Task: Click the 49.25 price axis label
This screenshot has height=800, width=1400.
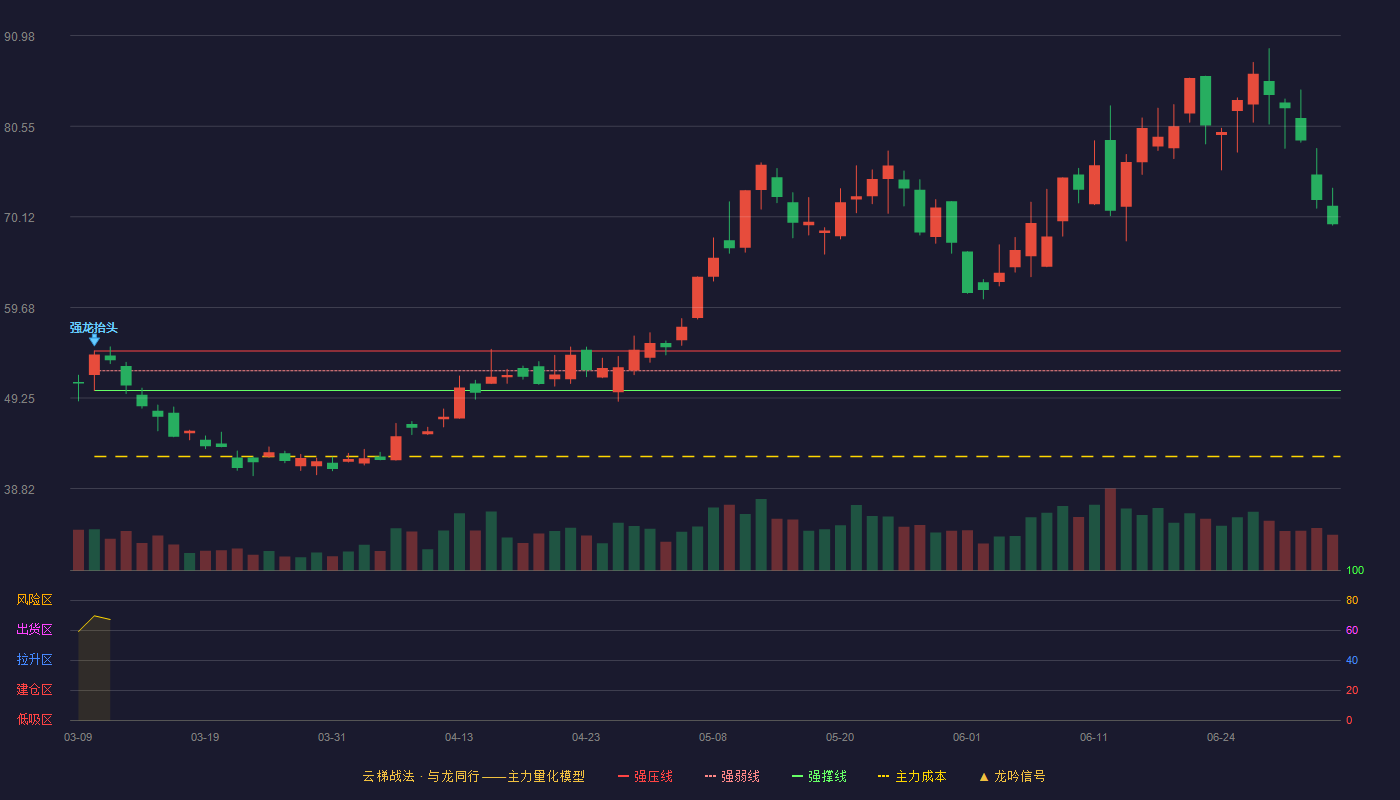Action: coord(20,398)
